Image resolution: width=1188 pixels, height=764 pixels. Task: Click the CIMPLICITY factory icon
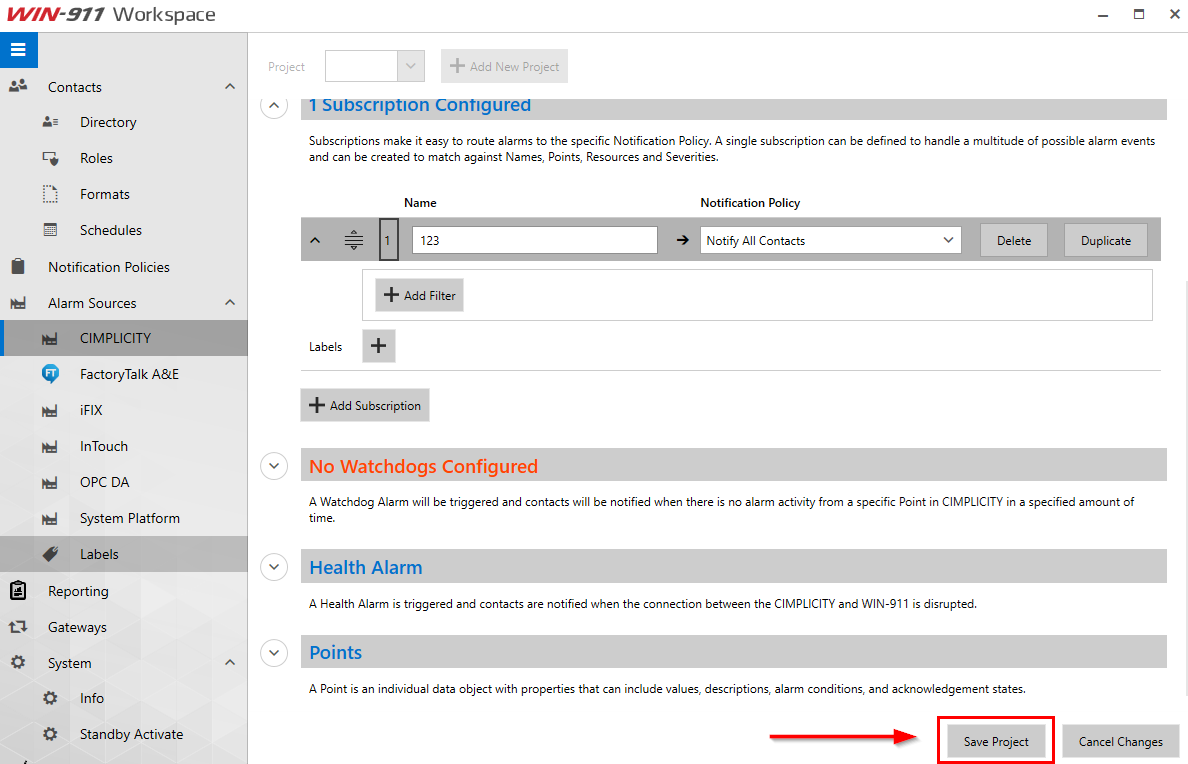(x=50, y=339)
